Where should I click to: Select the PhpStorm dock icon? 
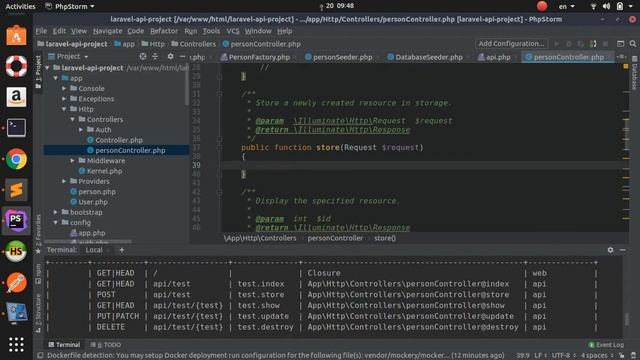[16, 220]
